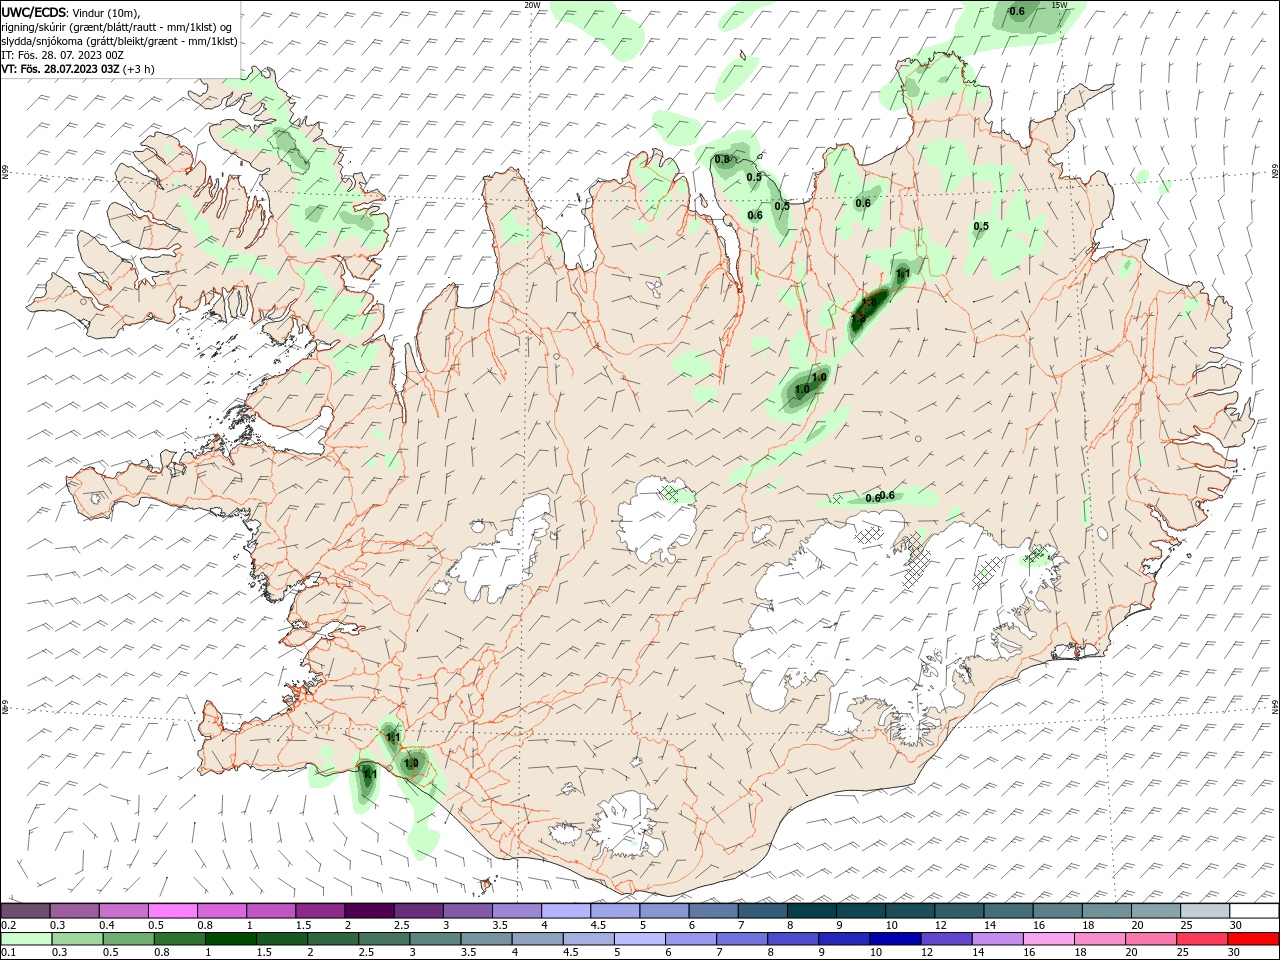Click the UWC/ECDS title text
The width and height of the screenshot is (1280, 960).
pos(34,12)
